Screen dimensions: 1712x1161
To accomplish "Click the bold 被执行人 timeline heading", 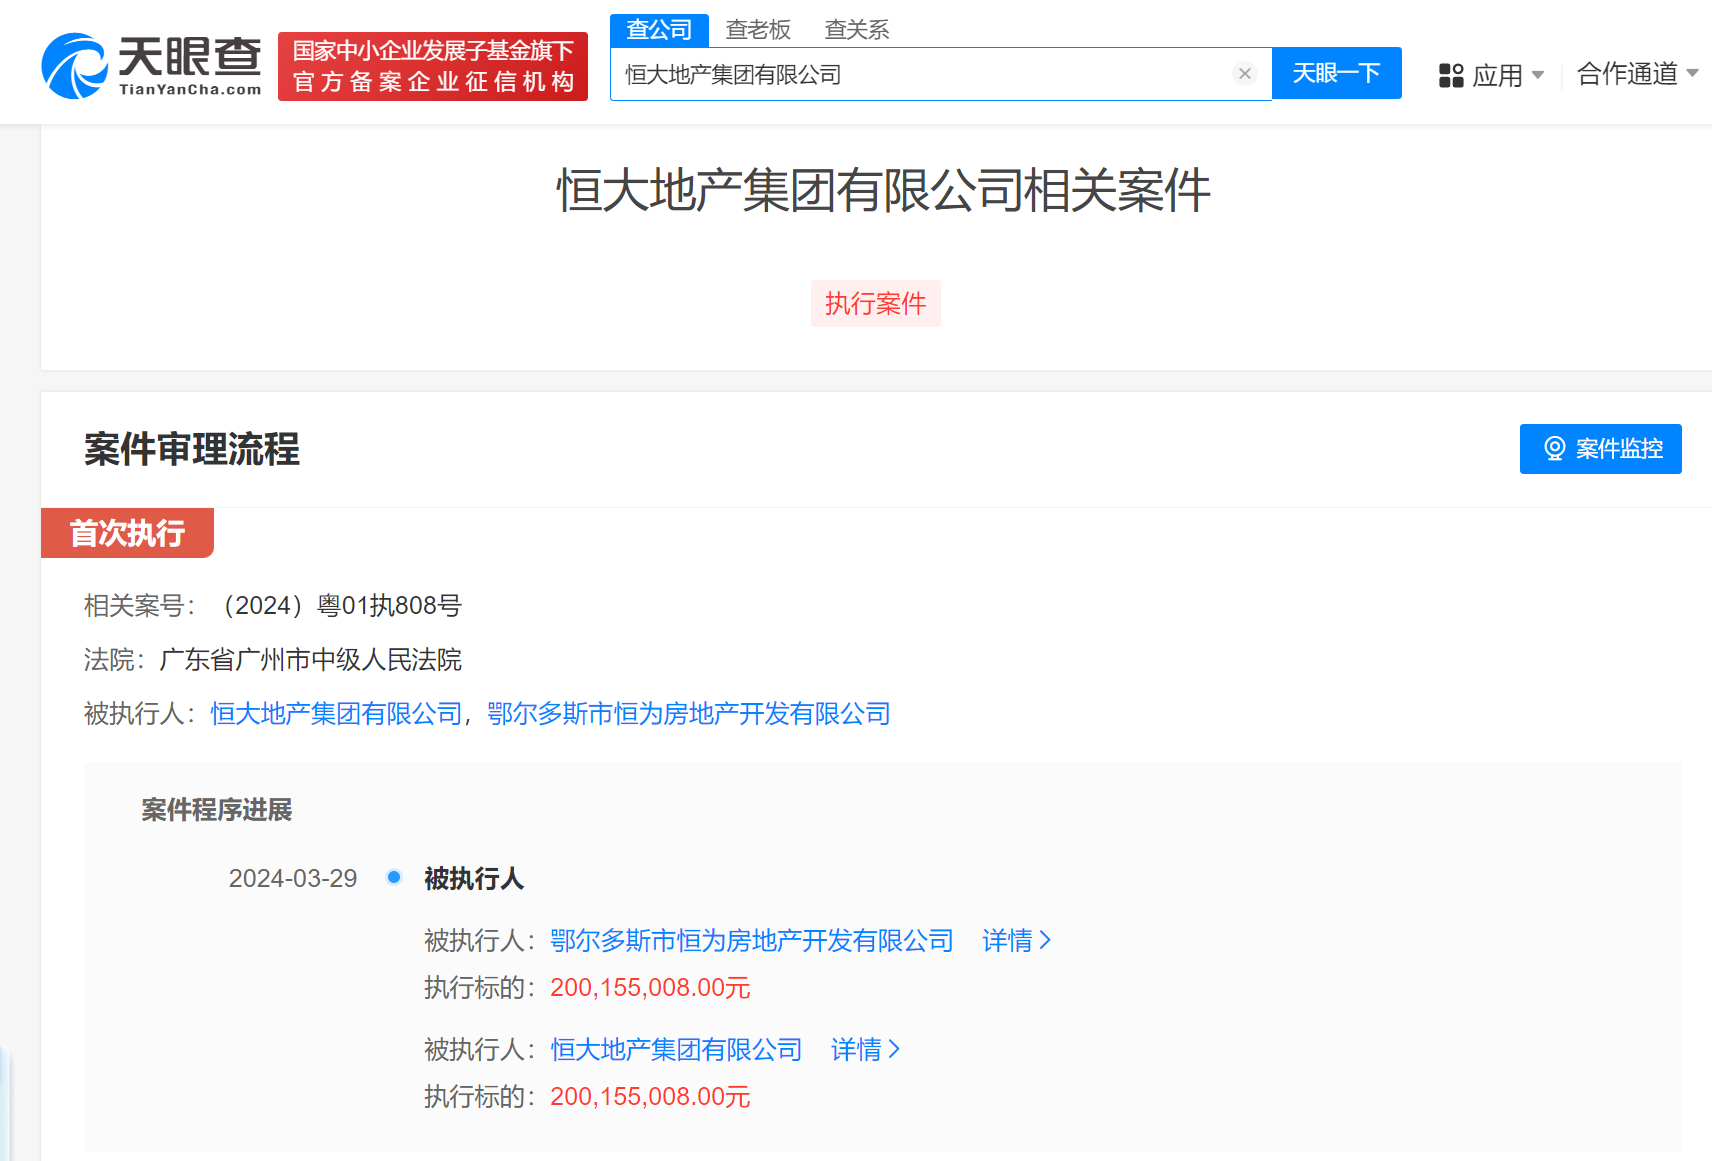I will (474, 879).
